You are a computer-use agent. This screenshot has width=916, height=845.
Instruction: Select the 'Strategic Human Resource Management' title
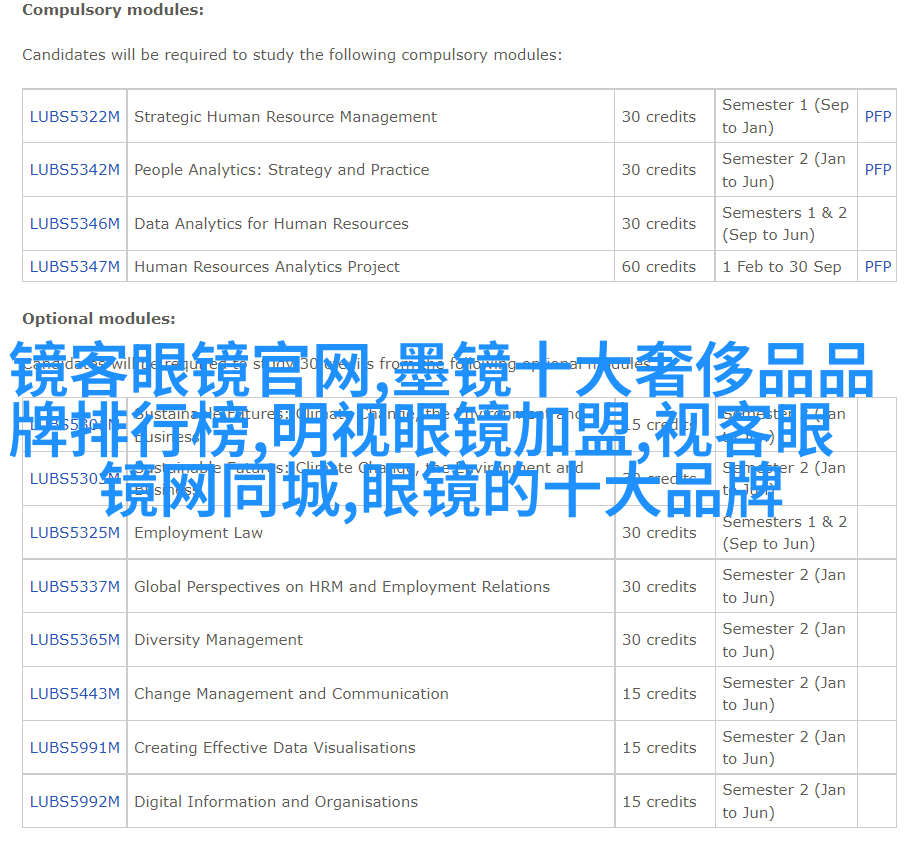pos(285,116)
